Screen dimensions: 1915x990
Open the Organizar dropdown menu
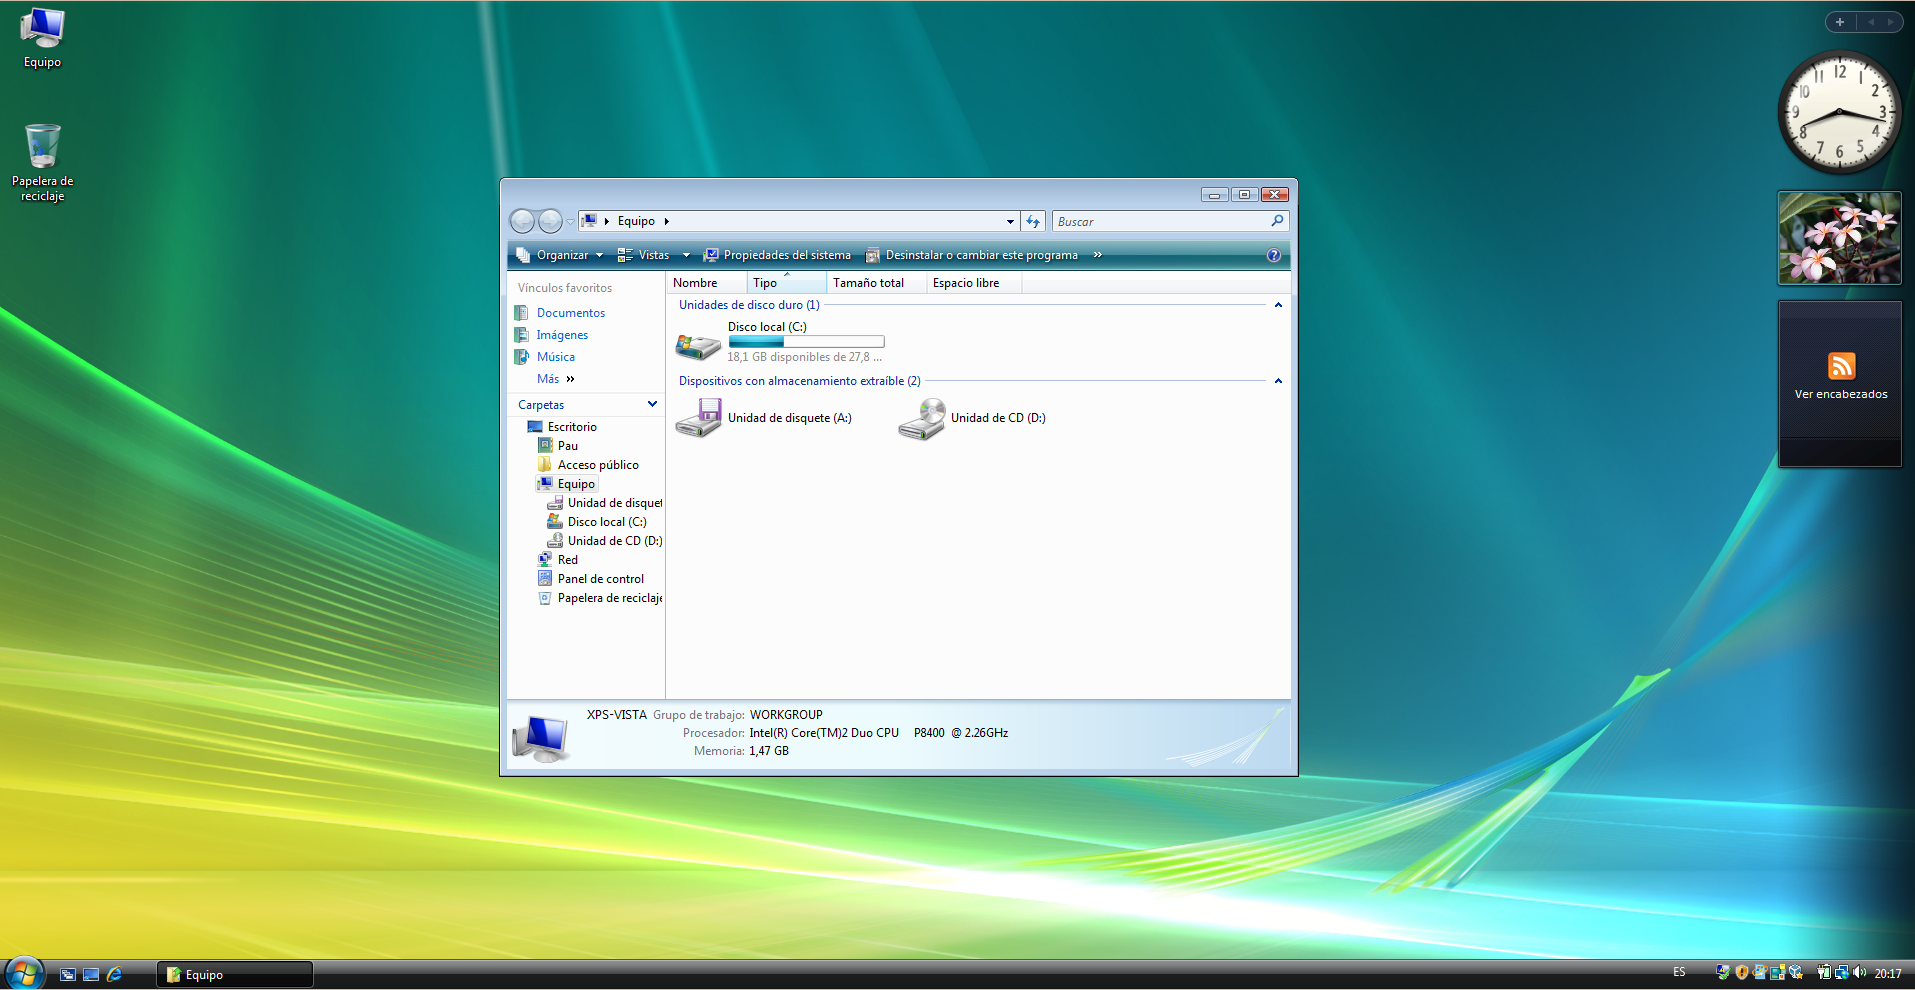click(562, 255)
